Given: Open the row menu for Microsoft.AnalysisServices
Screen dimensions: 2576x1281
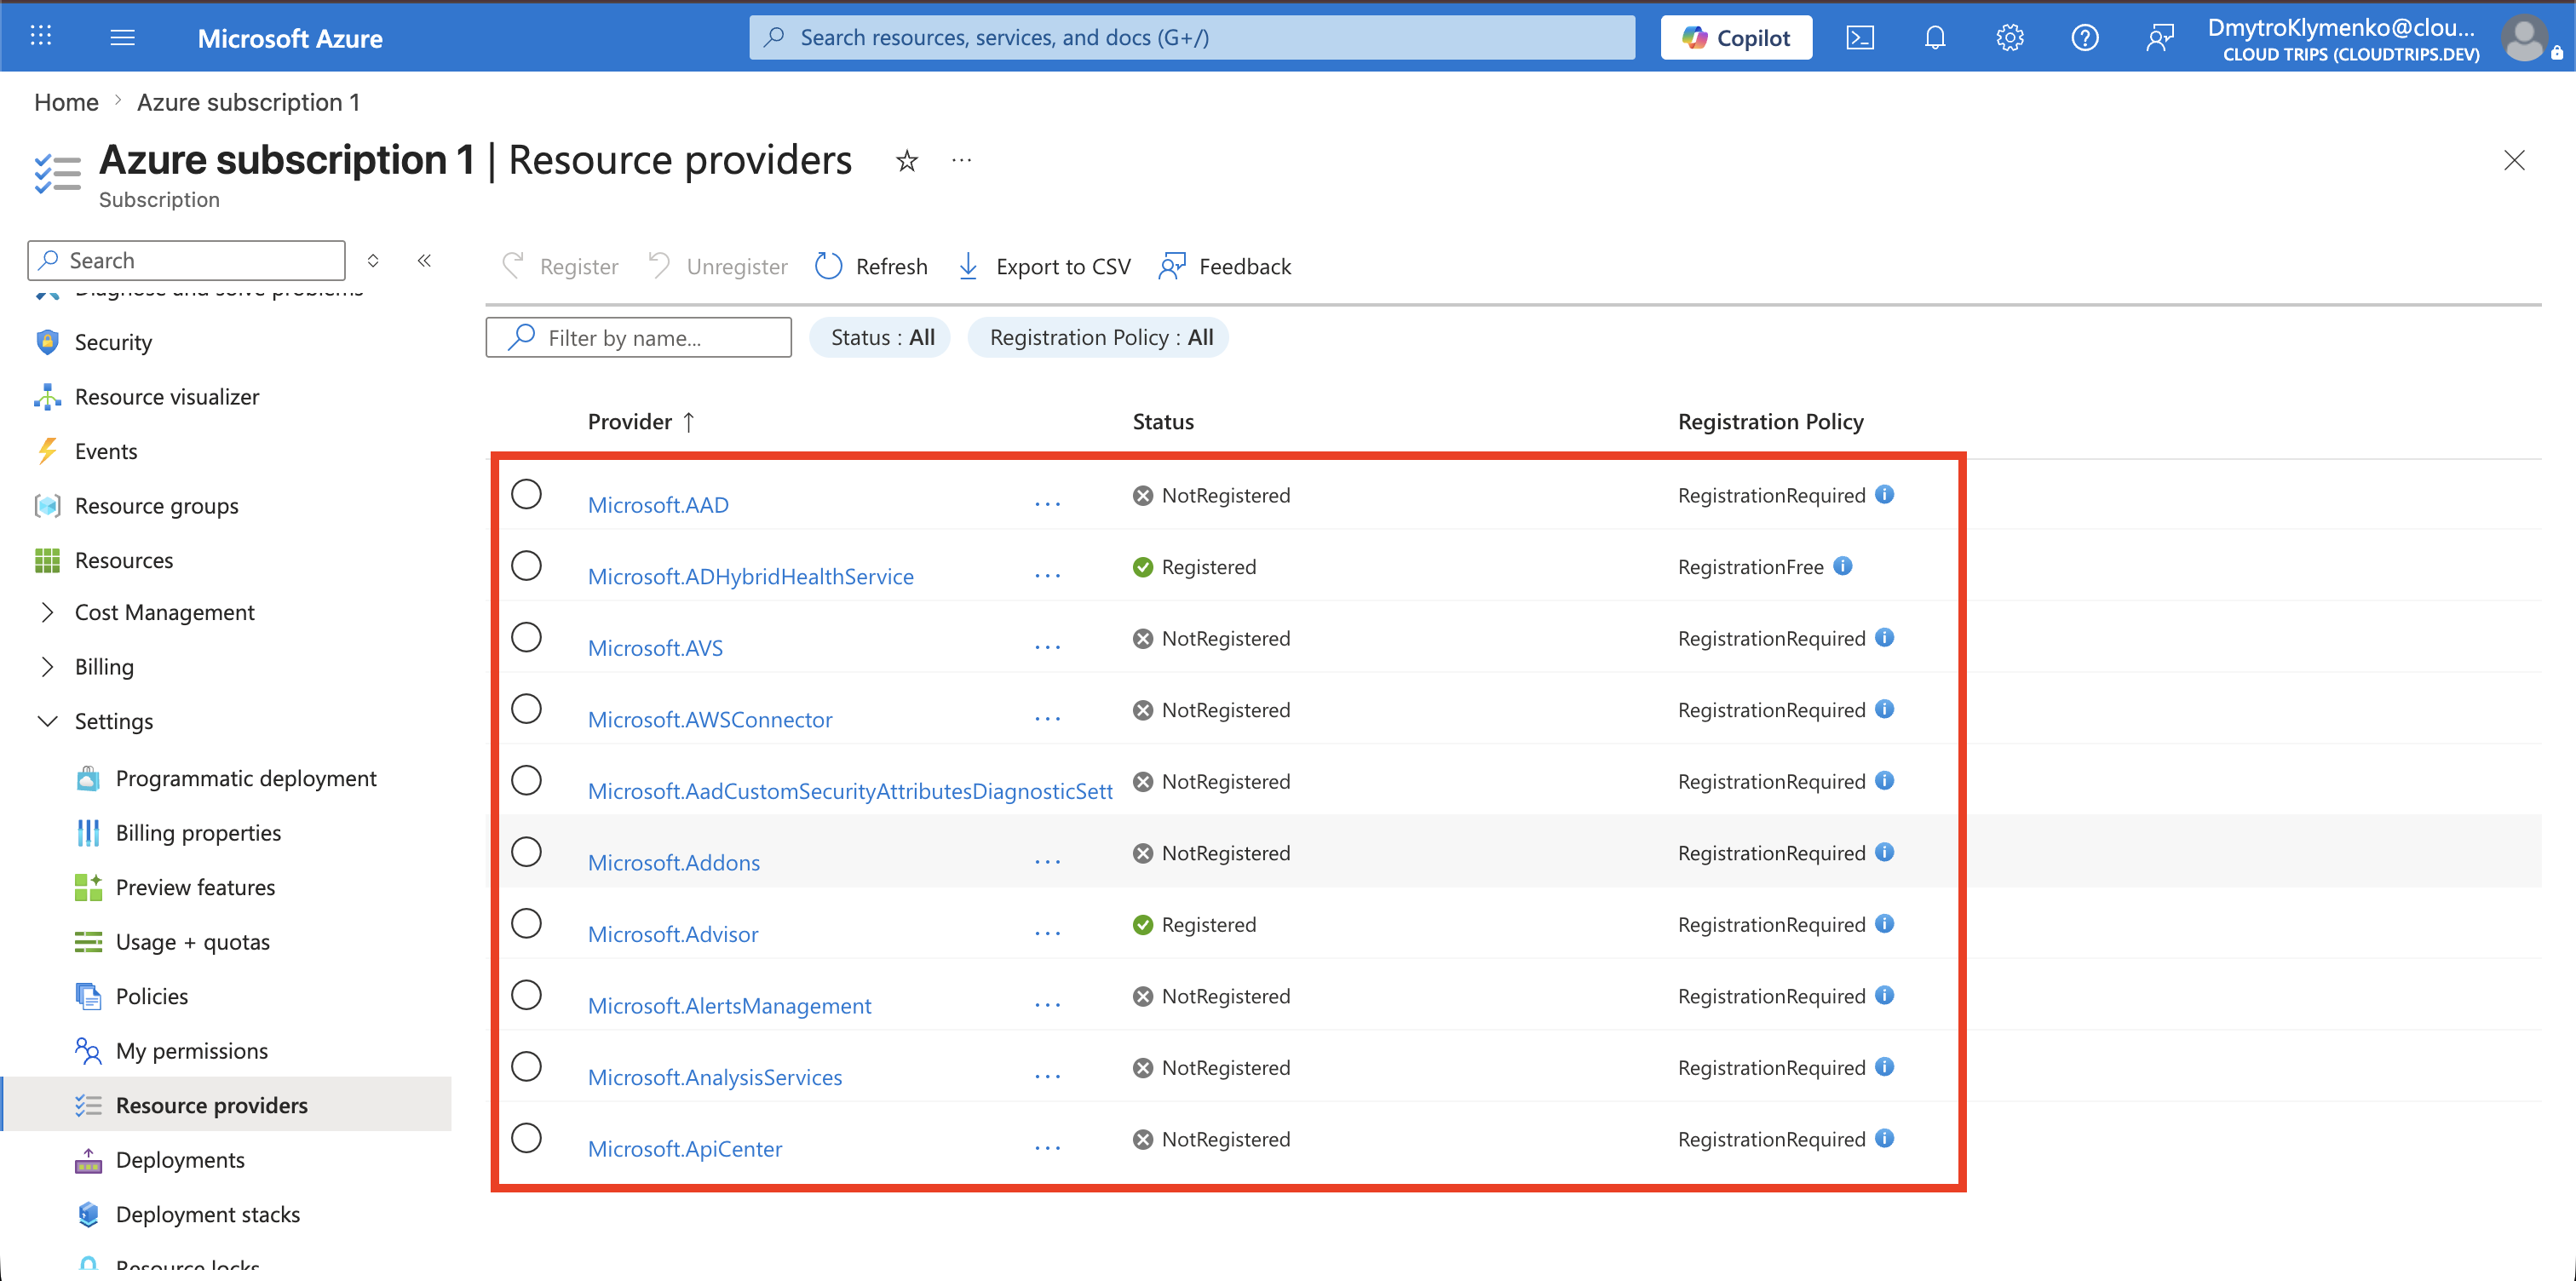Looking at the screenshot, I should 1047,1077.
